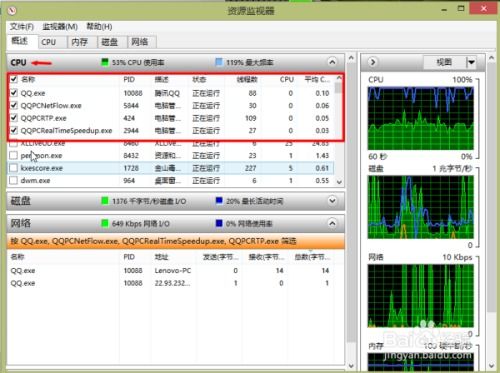Sort CPU list by CPU column header

(x=287, y=80)
